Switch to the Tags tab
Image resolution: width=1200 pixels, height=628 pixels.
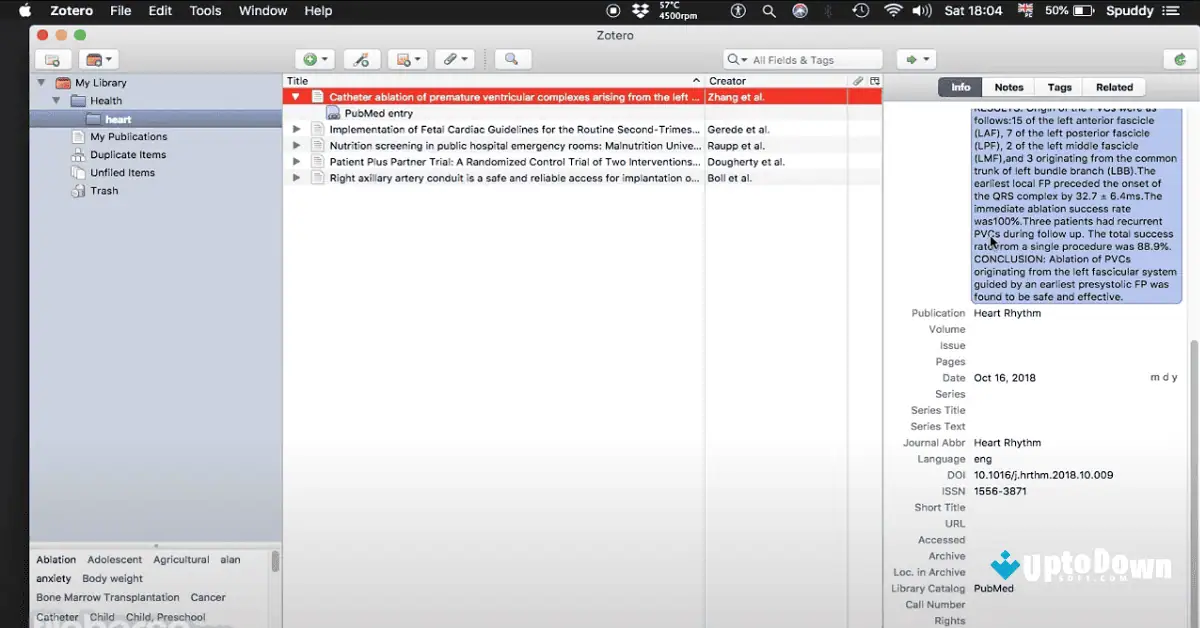(x=1058, y=86)
